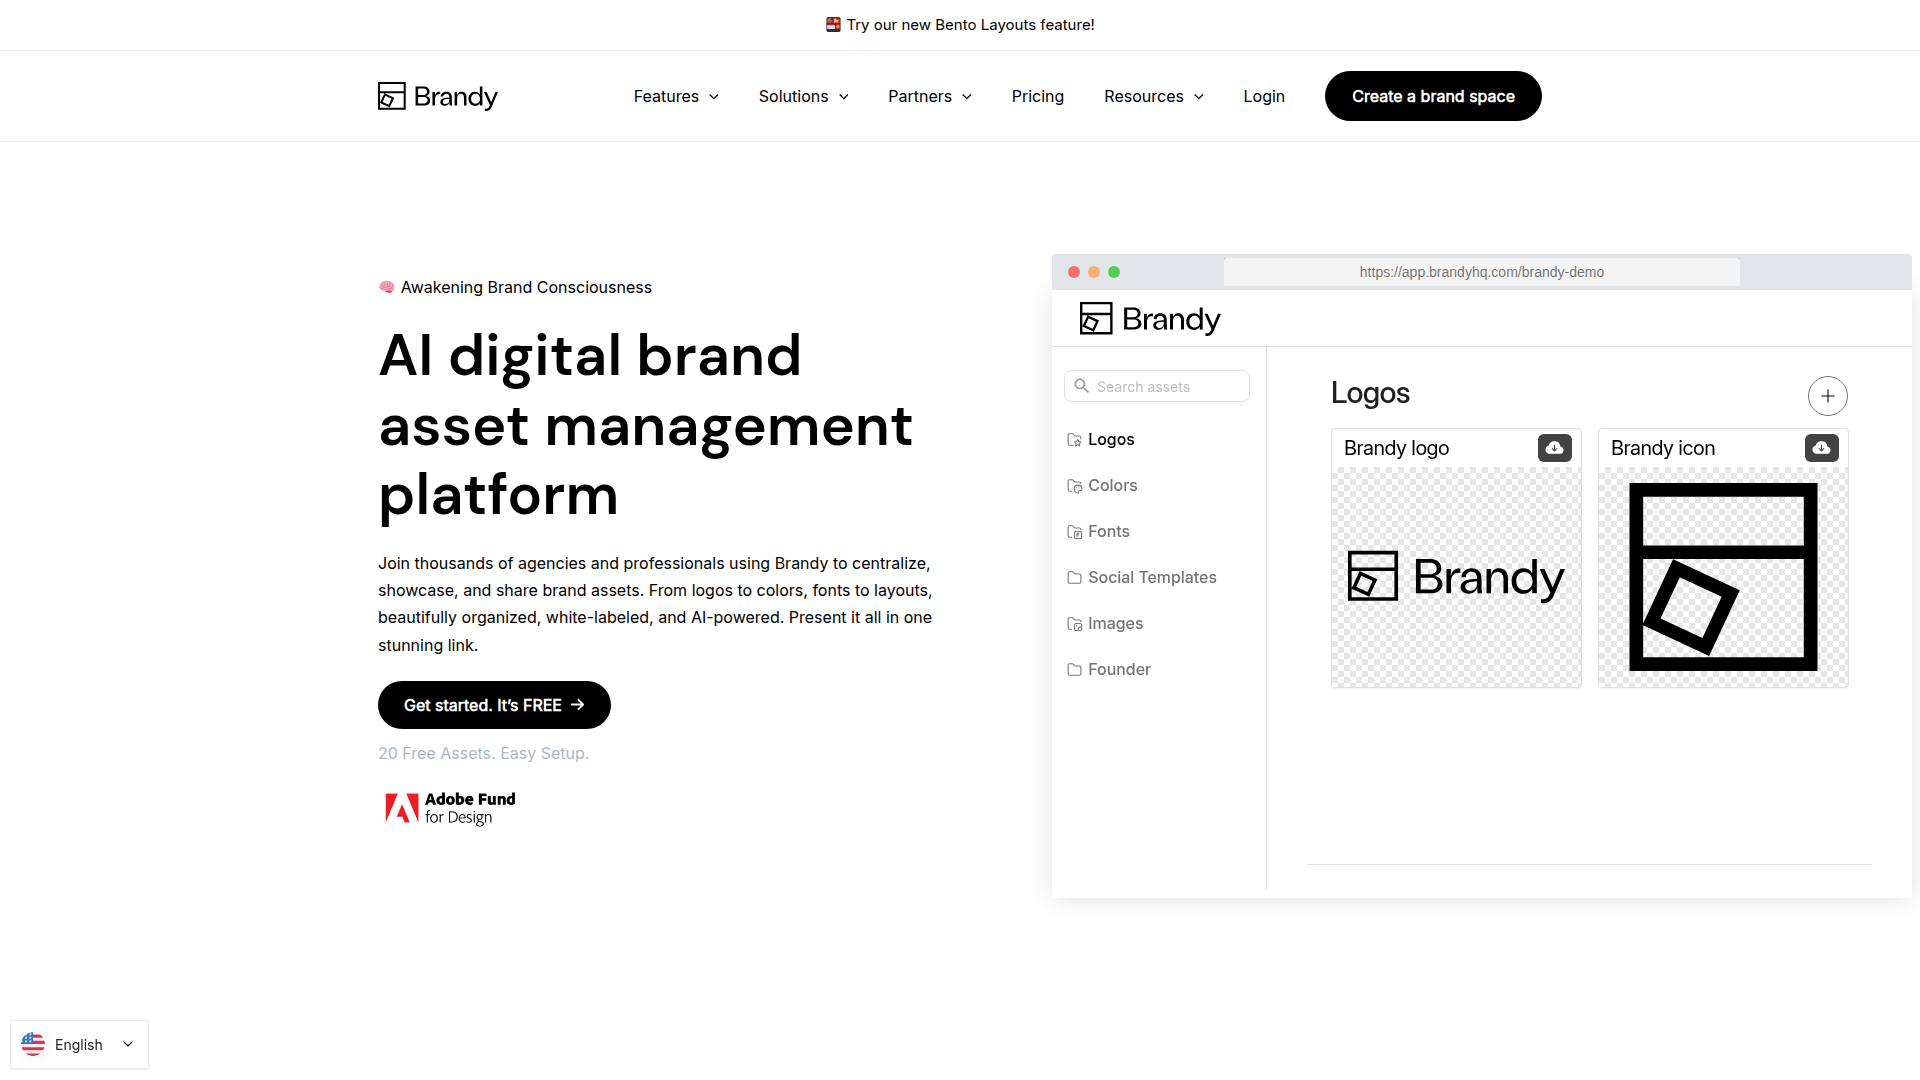This screenshot has height=1080, width=1920.
Task: Click the Try our new Bento Layouts announcement
Action: (x=960, y=24)
